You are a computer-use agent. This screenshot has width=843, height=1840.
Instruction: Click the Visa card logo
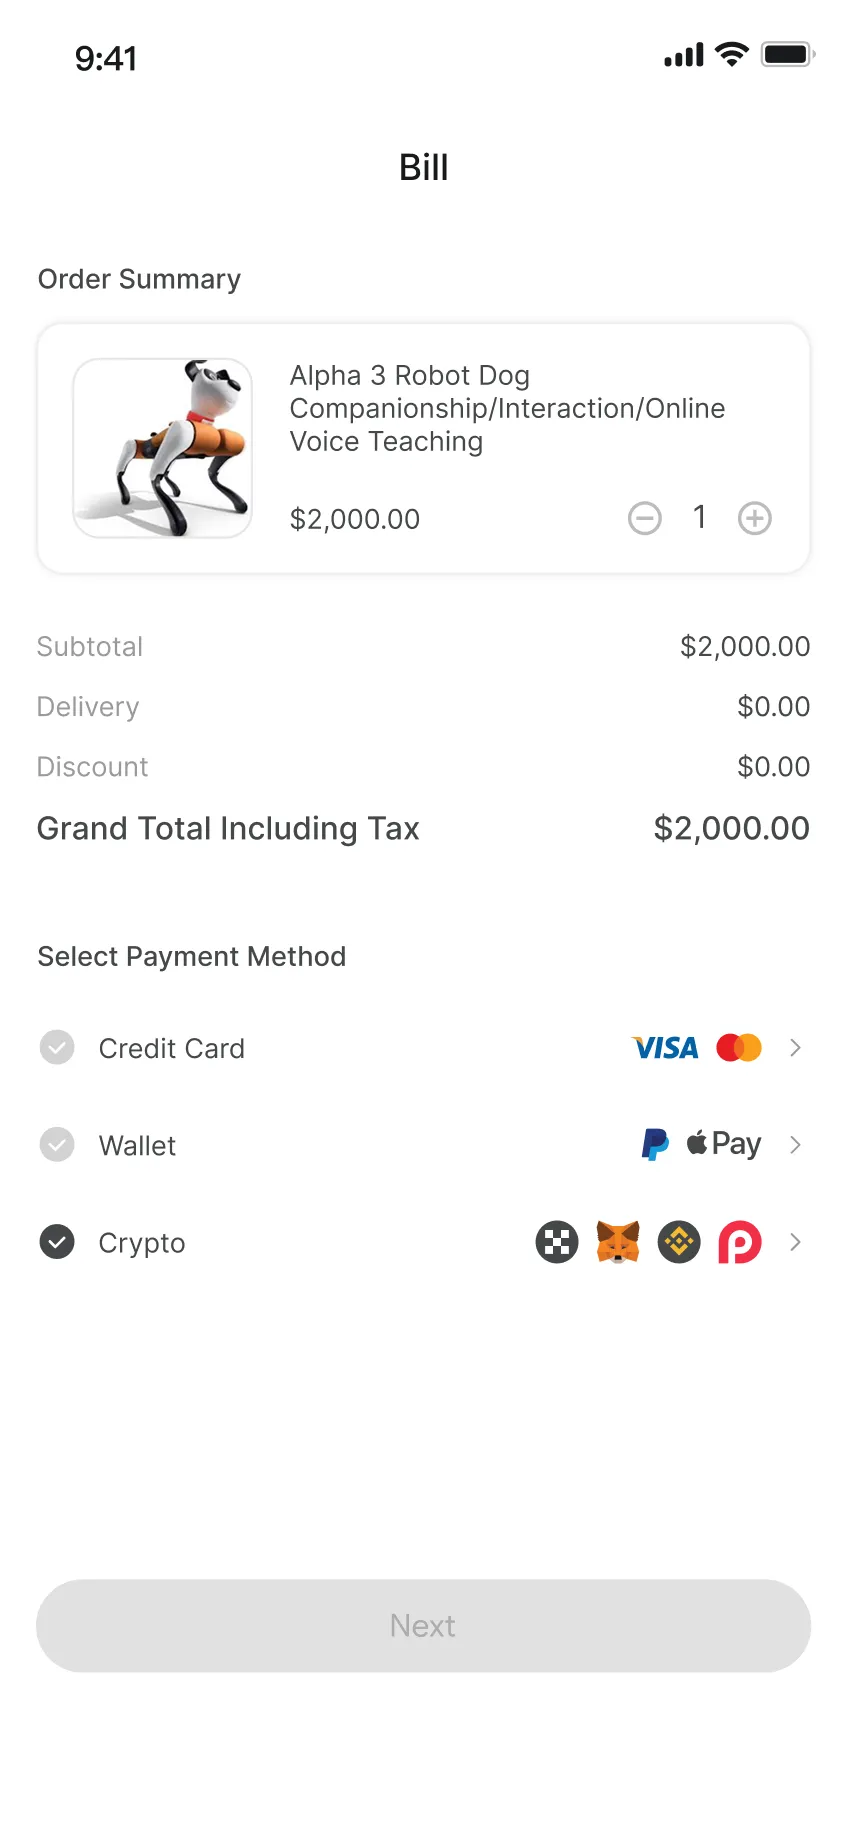coord(665,1048)
